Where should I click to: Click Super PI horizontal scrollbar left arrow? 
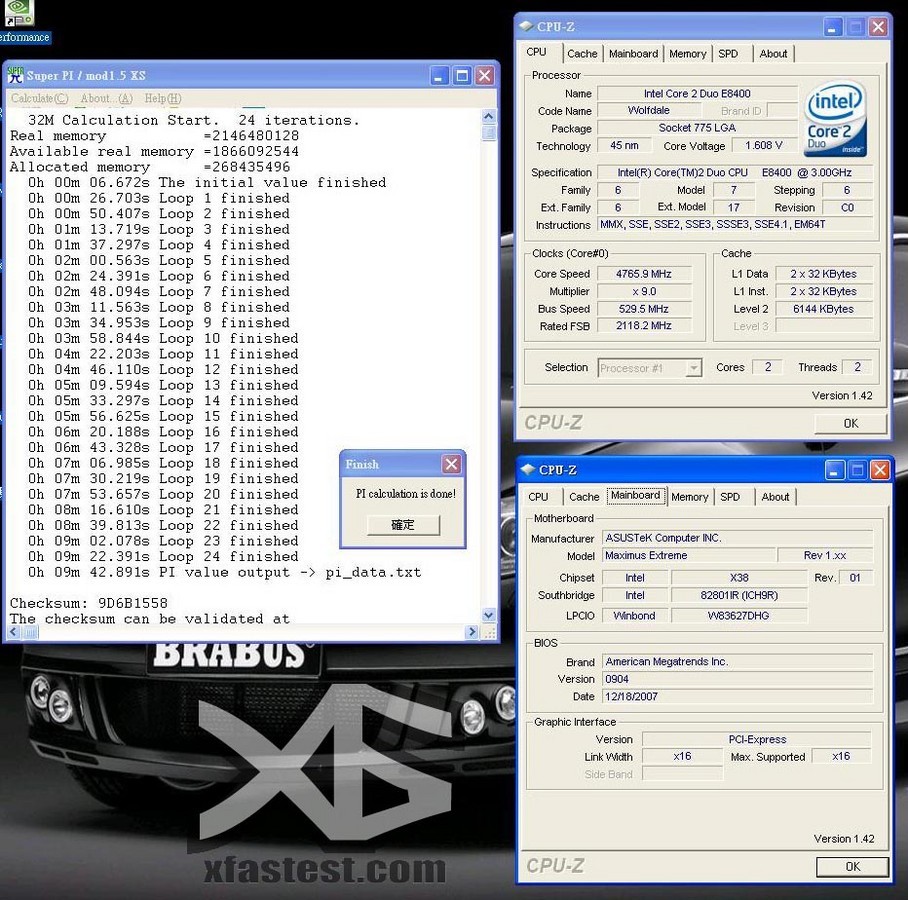pos(14,632)
